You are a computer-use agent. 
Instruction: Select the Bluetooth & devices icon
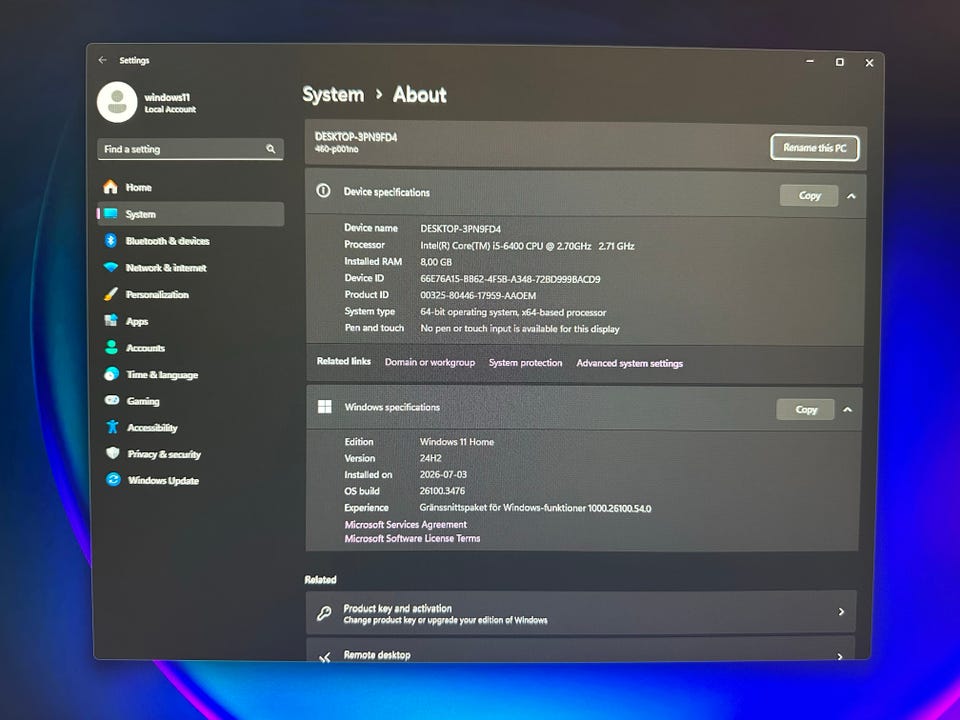click(x=111, y=241)
